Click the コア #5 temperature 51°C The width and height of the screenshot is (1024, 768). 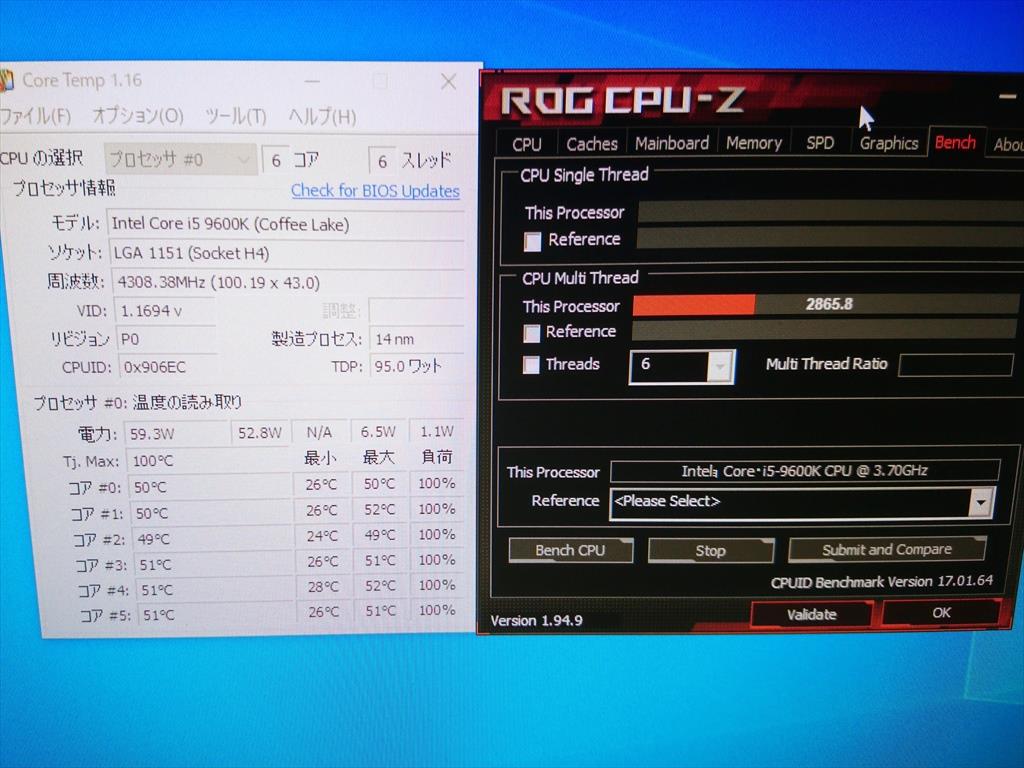216,615
